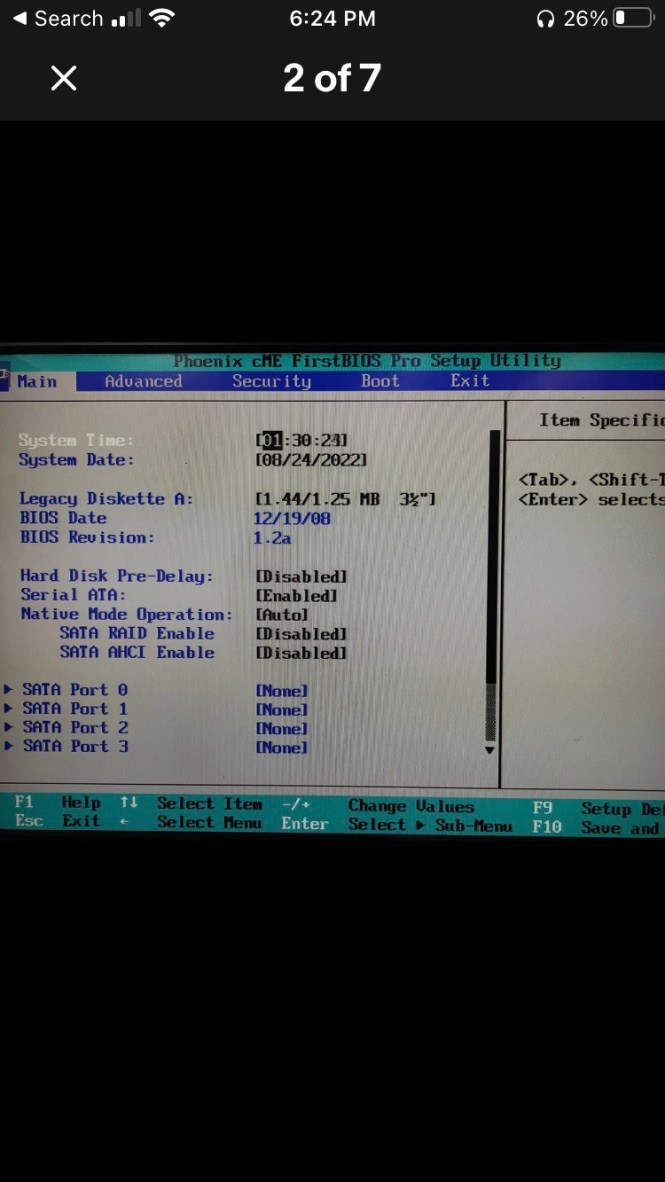Click the F10 Save and Exit footer hint

(598, 828)
